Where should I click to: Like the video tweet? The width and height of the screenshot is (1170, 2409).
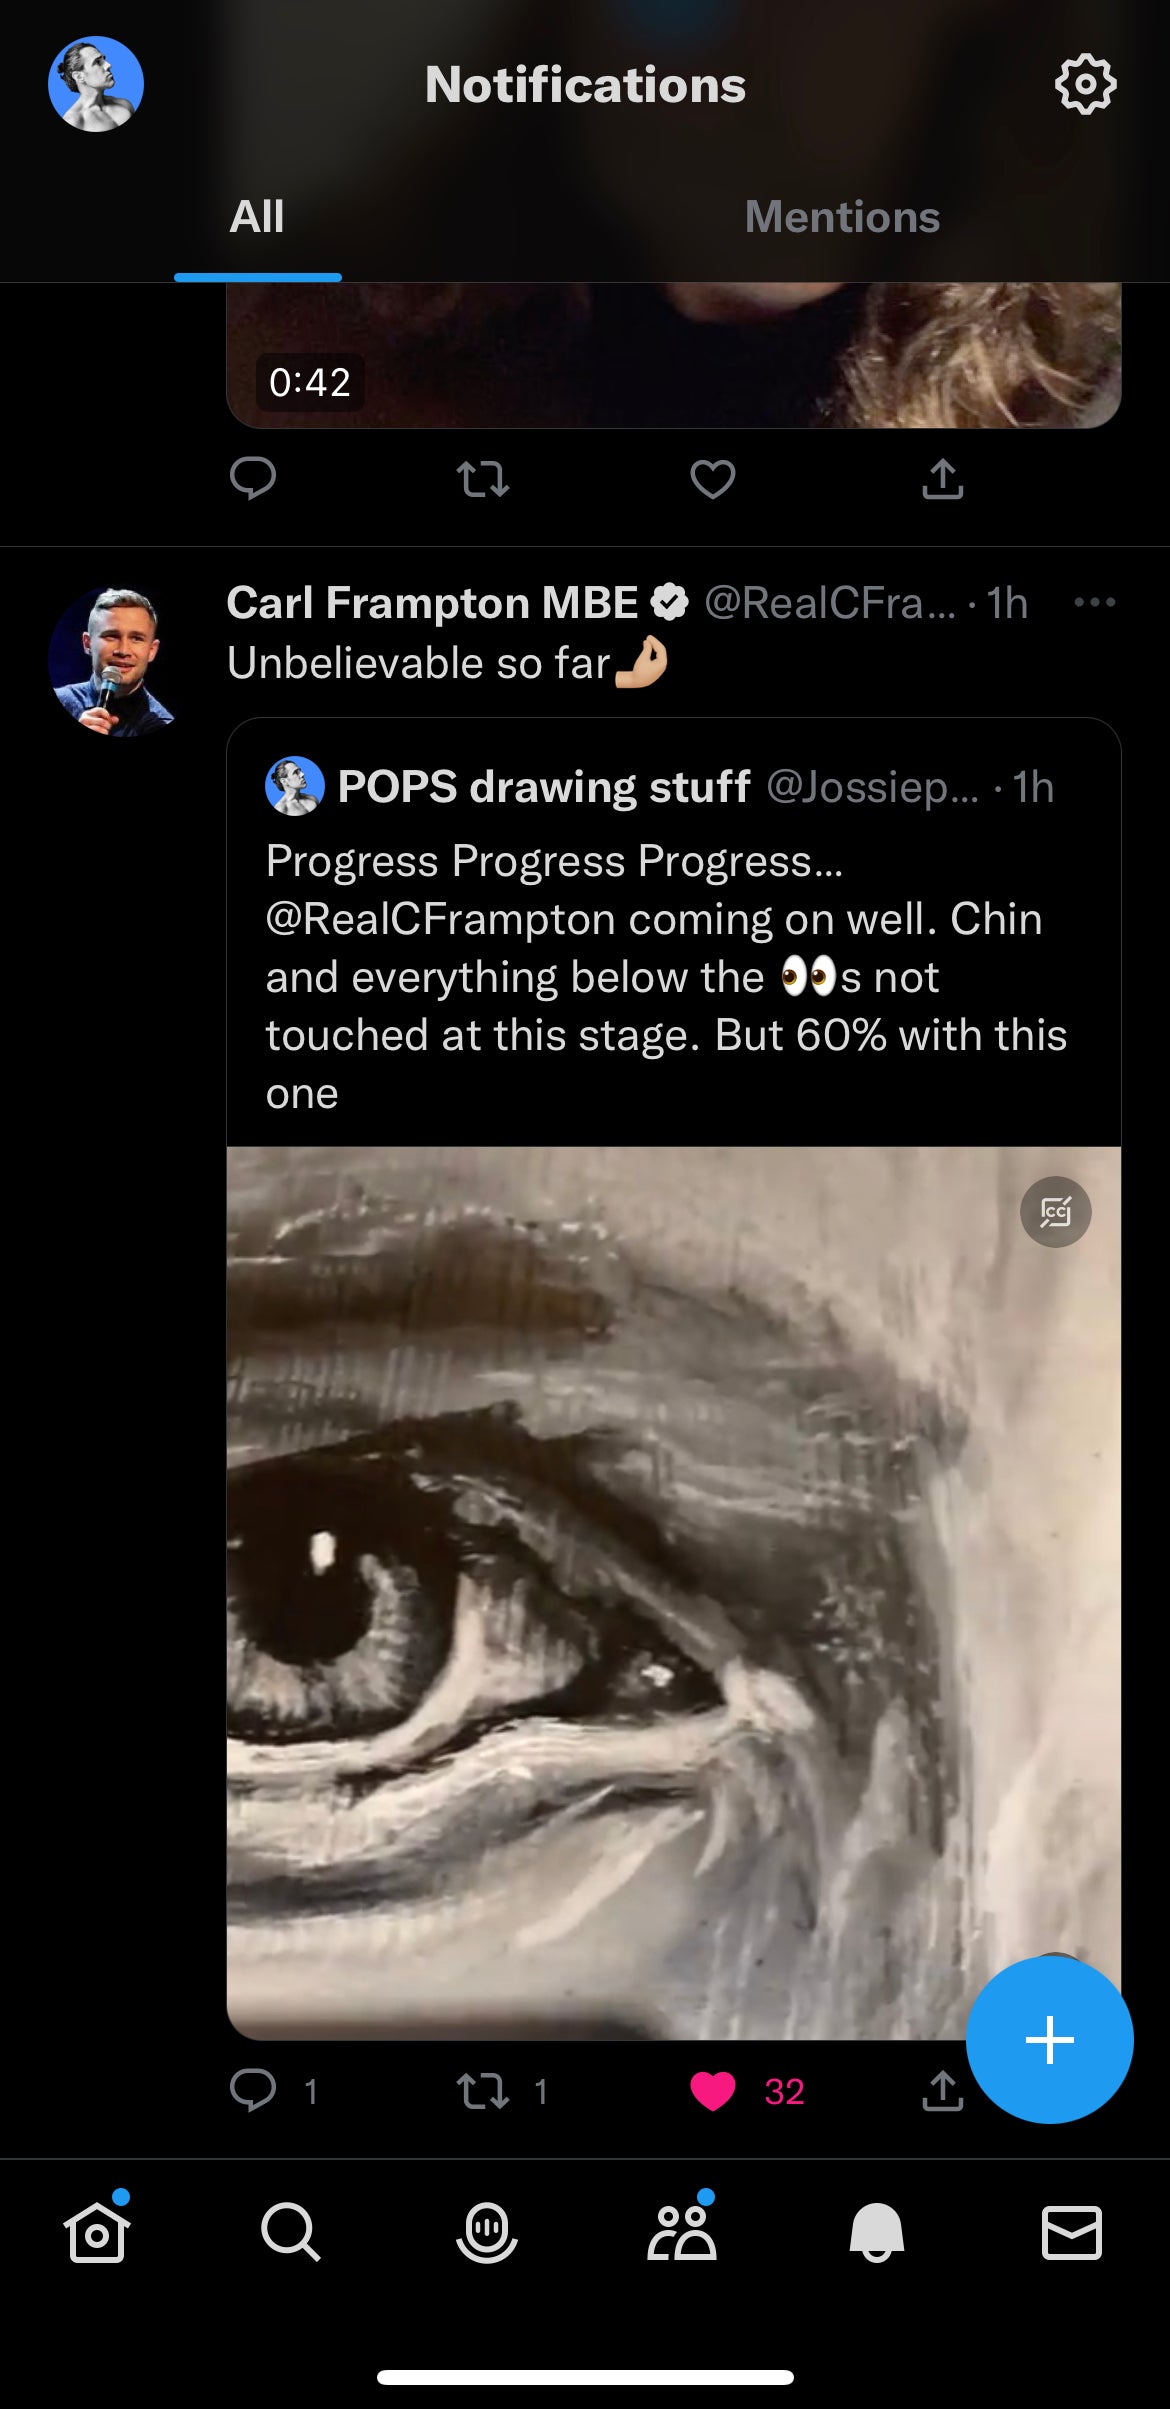[713, 479]
